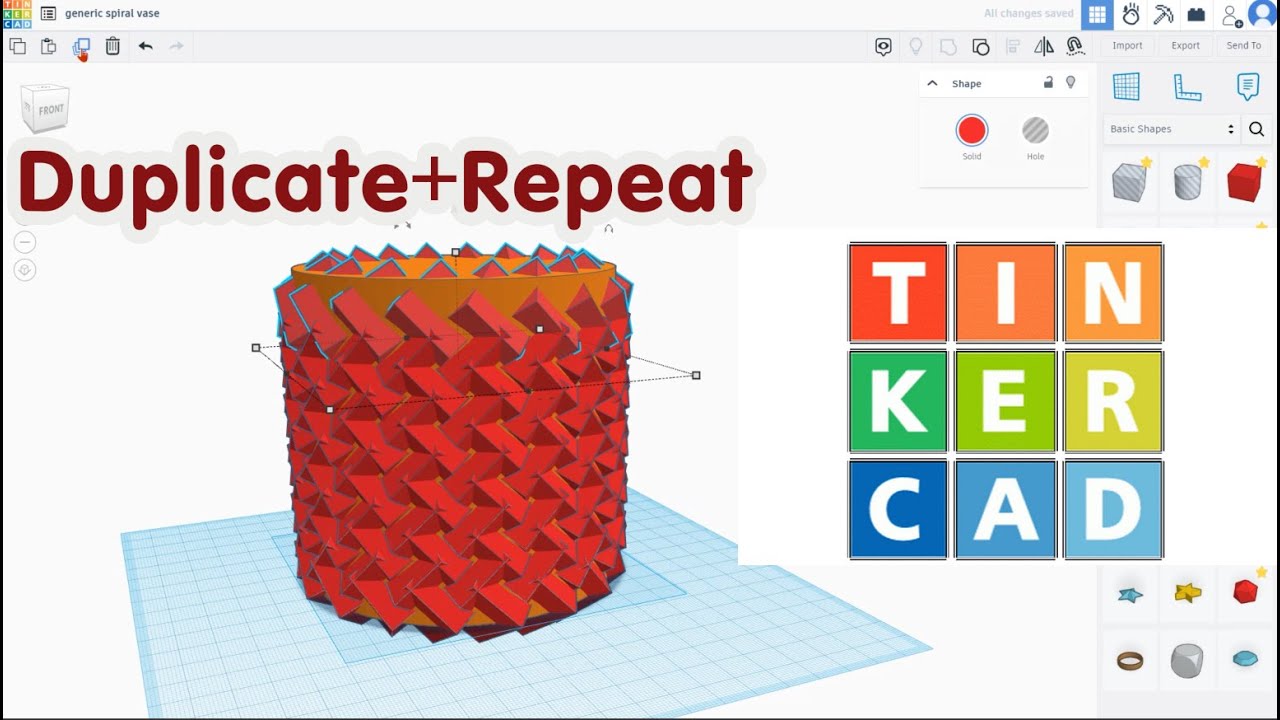The width and height of the screenshot is (1280, 720).
Task: Pick the striped Box hole shape
Action: click(1130, 183)
